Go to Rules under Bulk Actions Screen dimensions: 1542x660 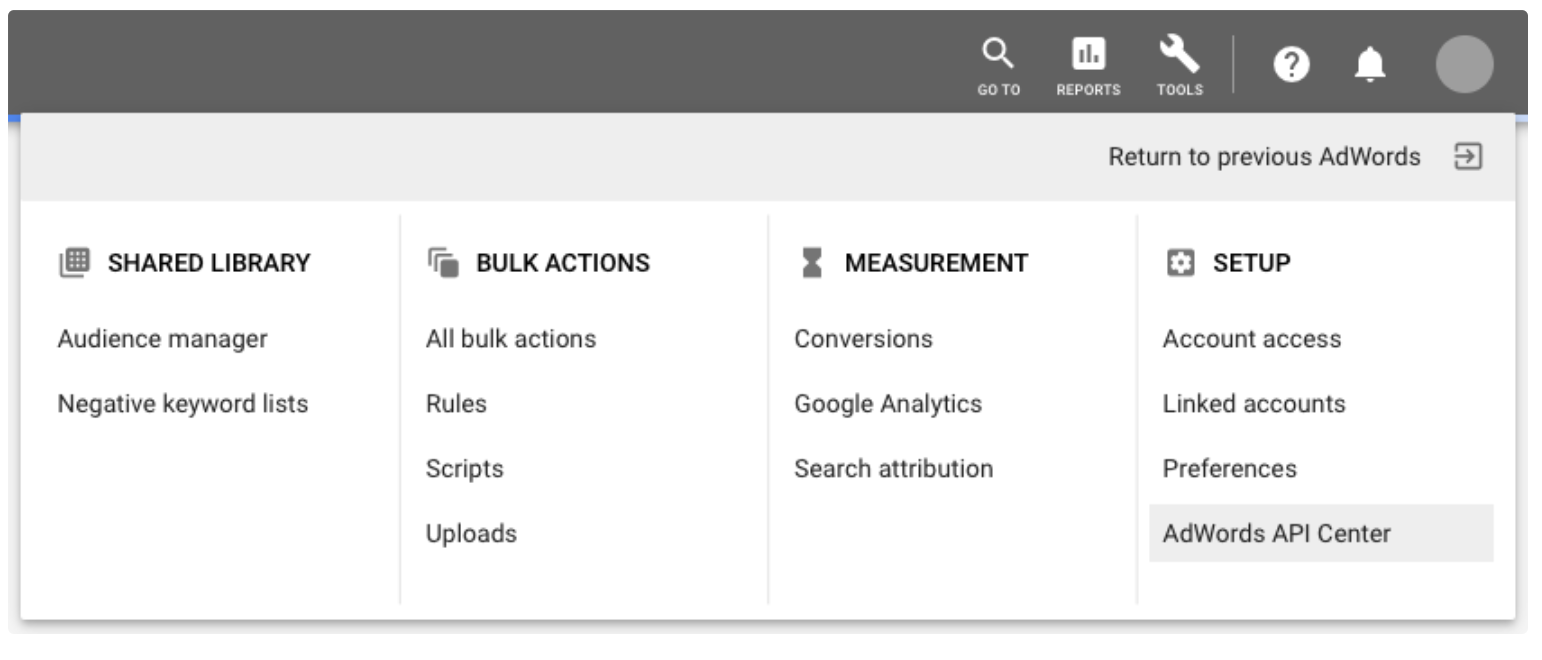point(456,404)
